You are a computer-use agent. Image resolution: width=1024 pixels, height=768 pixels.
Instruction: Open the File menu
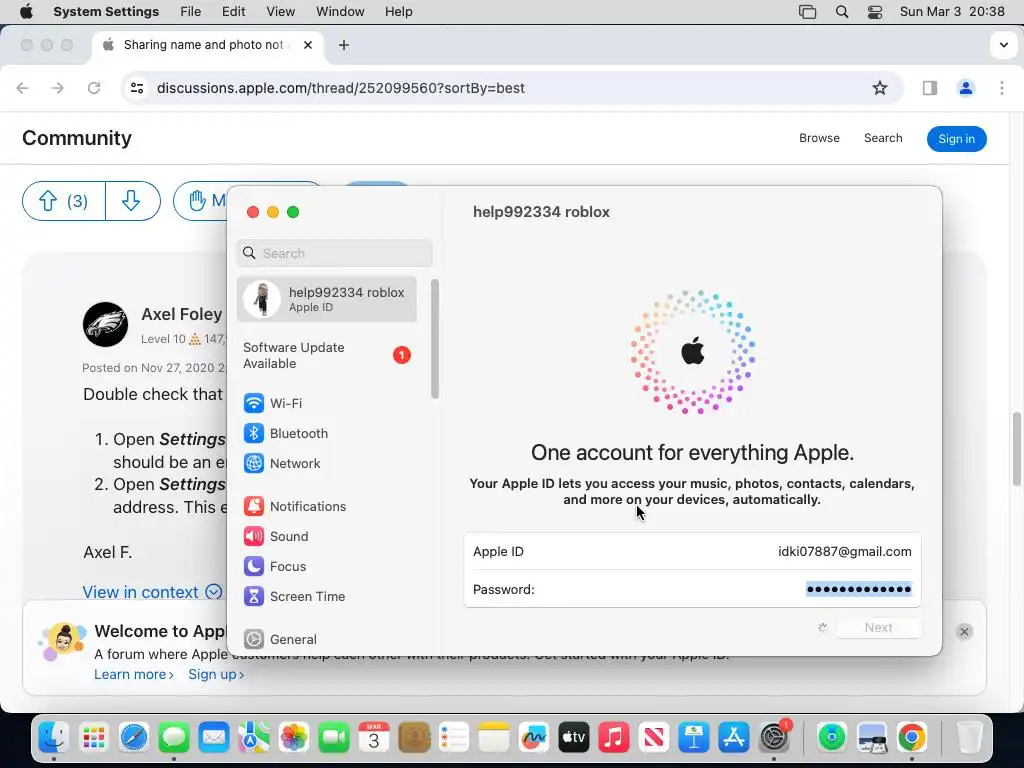coord(191,12)
